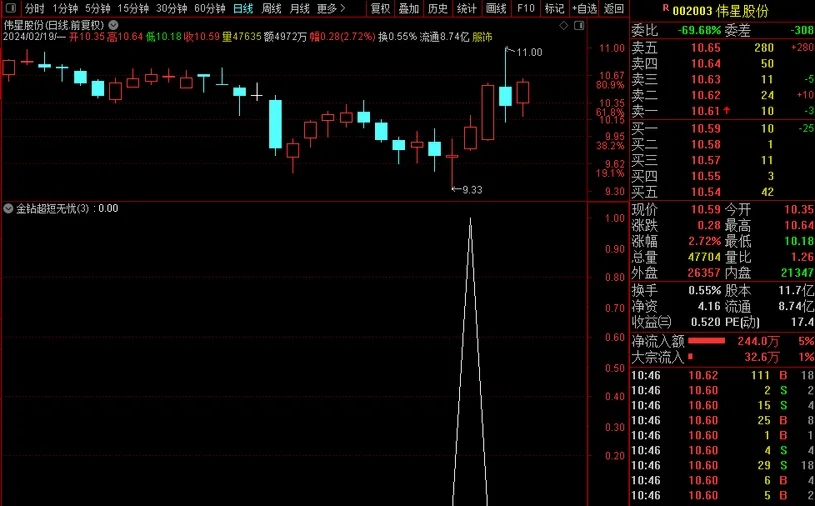Toggle the 叠加 overlay option
Viewport: 815px width, 506px height.
click(409, 8)
